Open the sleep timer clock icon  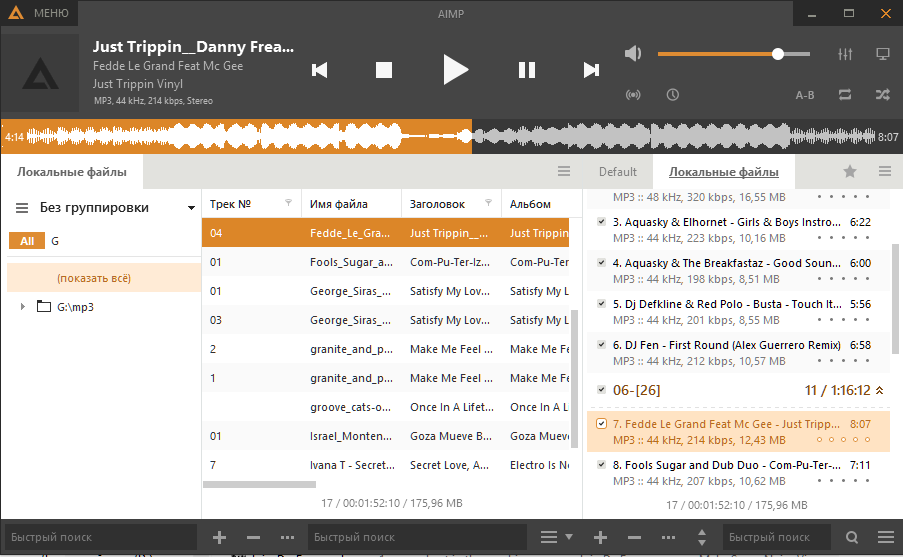coord(673,95)
